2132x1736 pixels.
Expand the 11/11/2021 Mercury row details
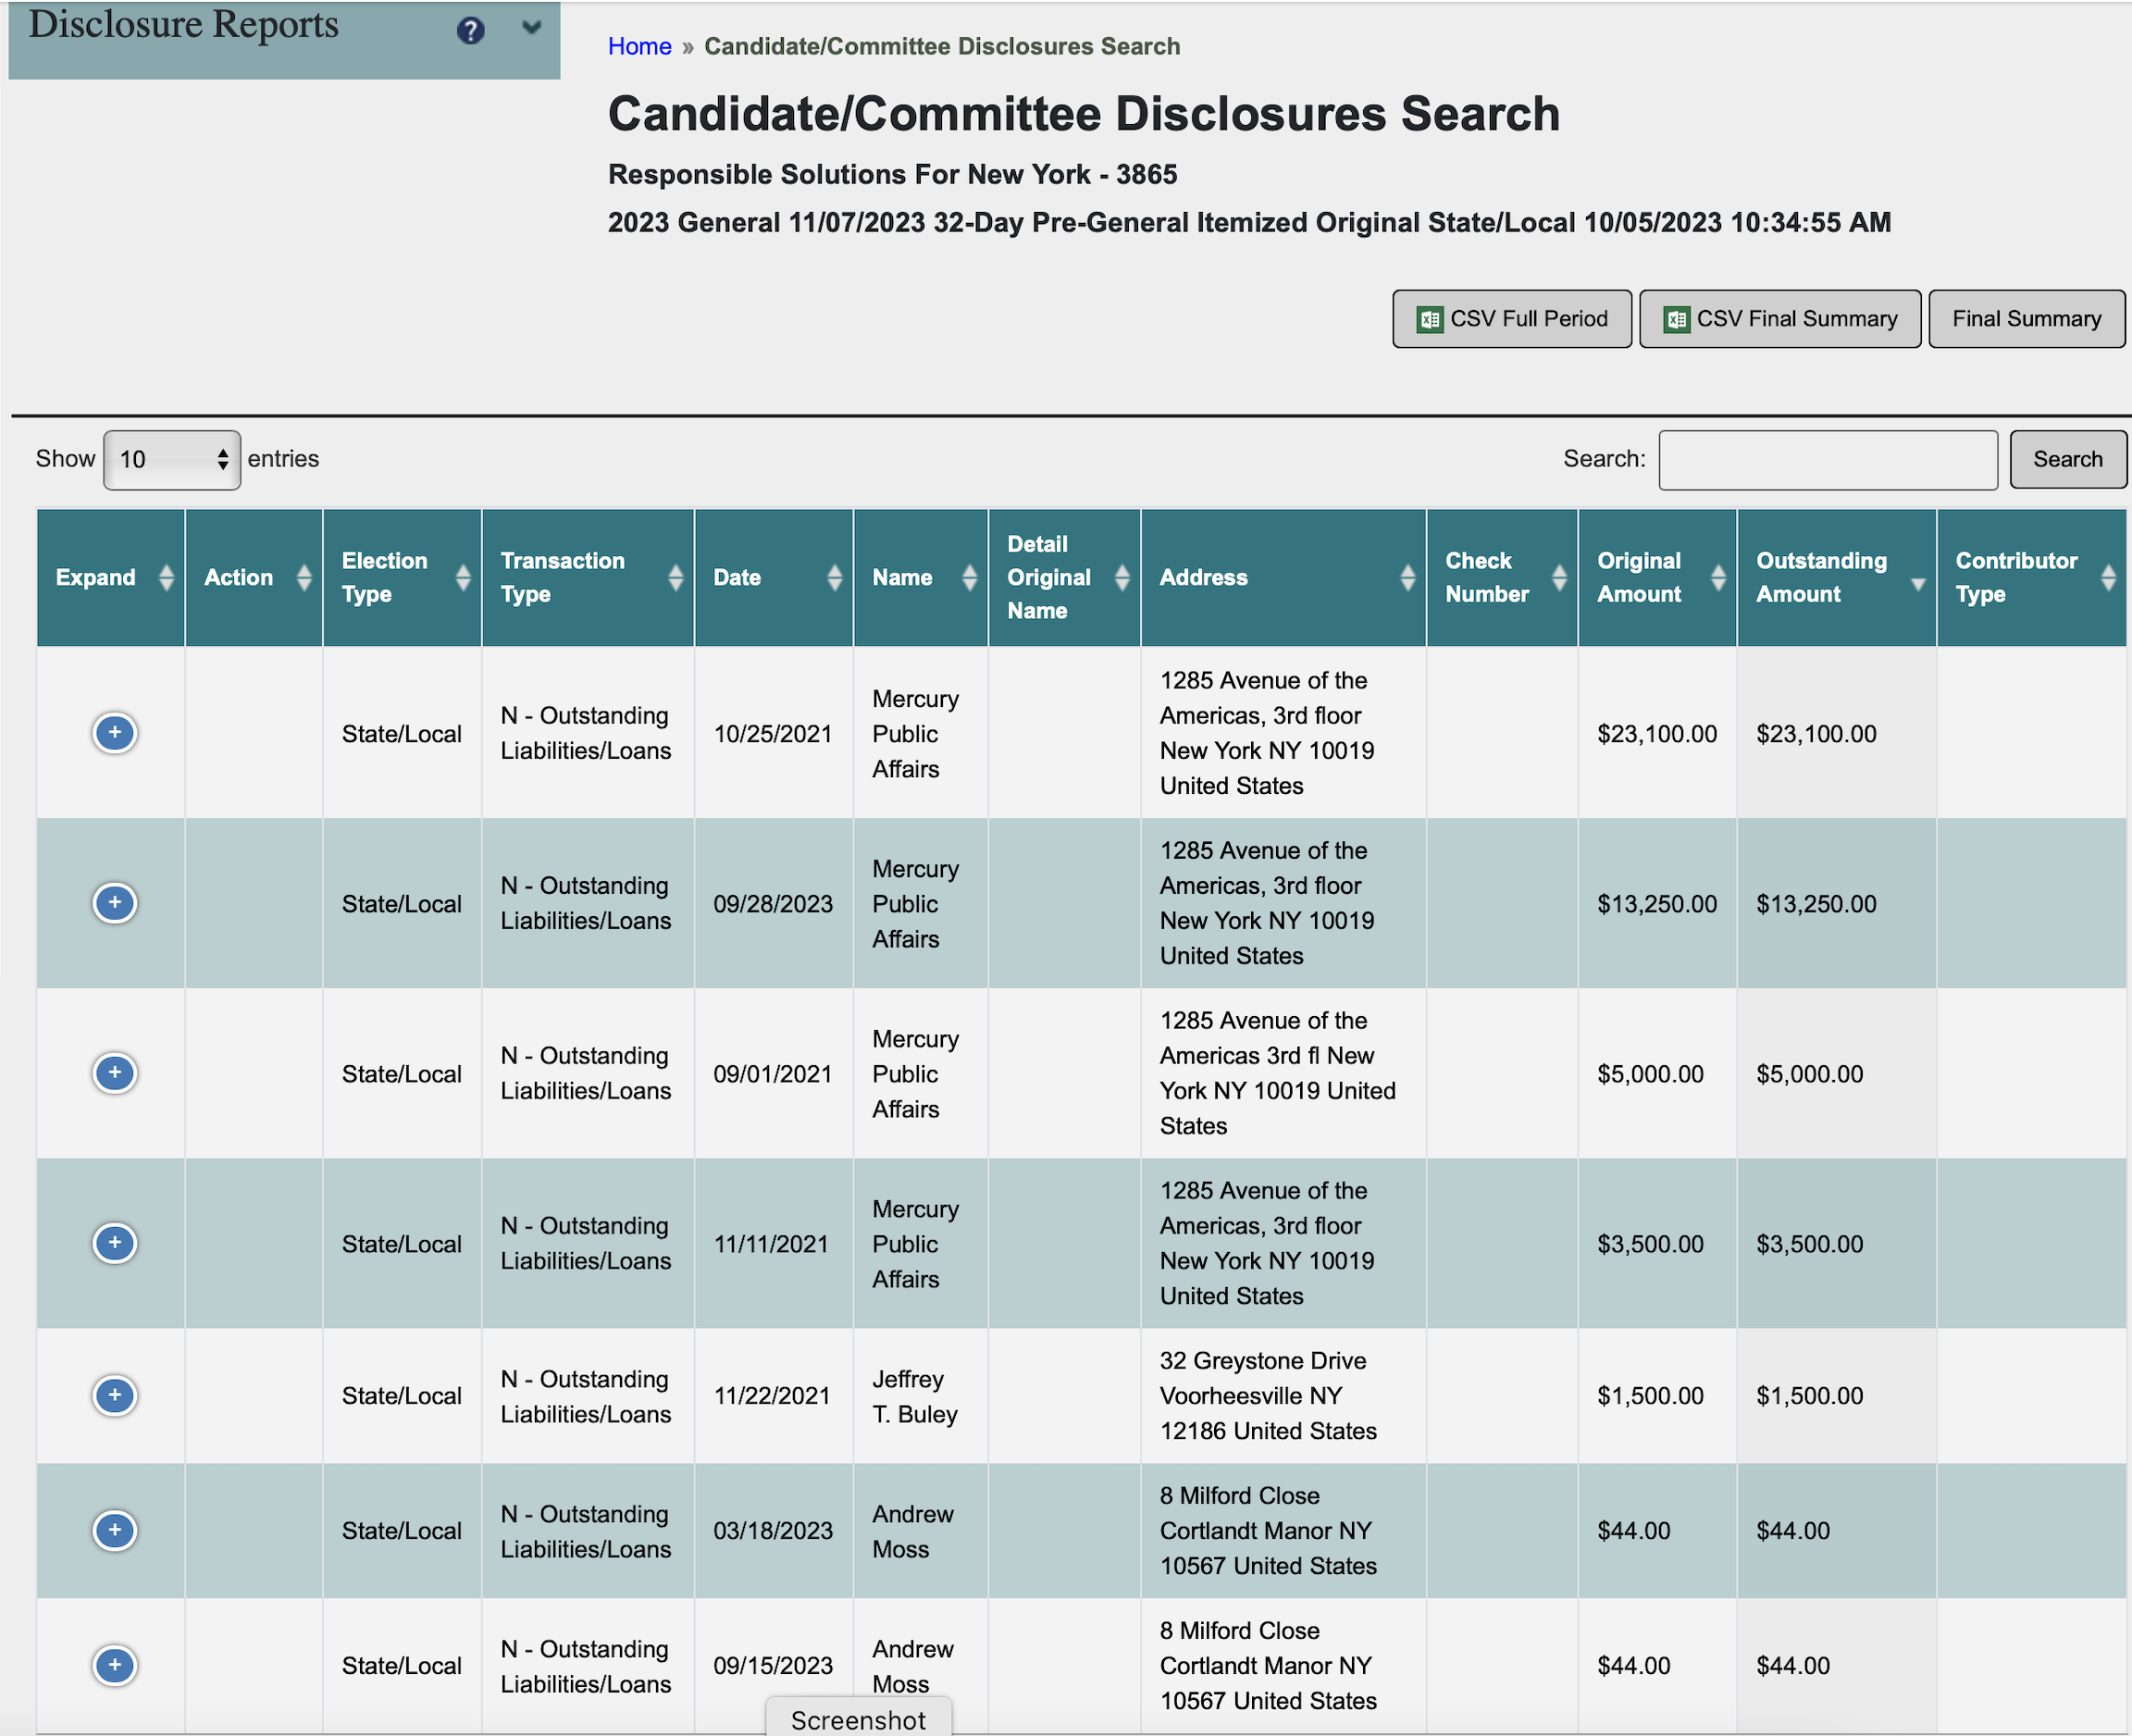(115, 1243)
